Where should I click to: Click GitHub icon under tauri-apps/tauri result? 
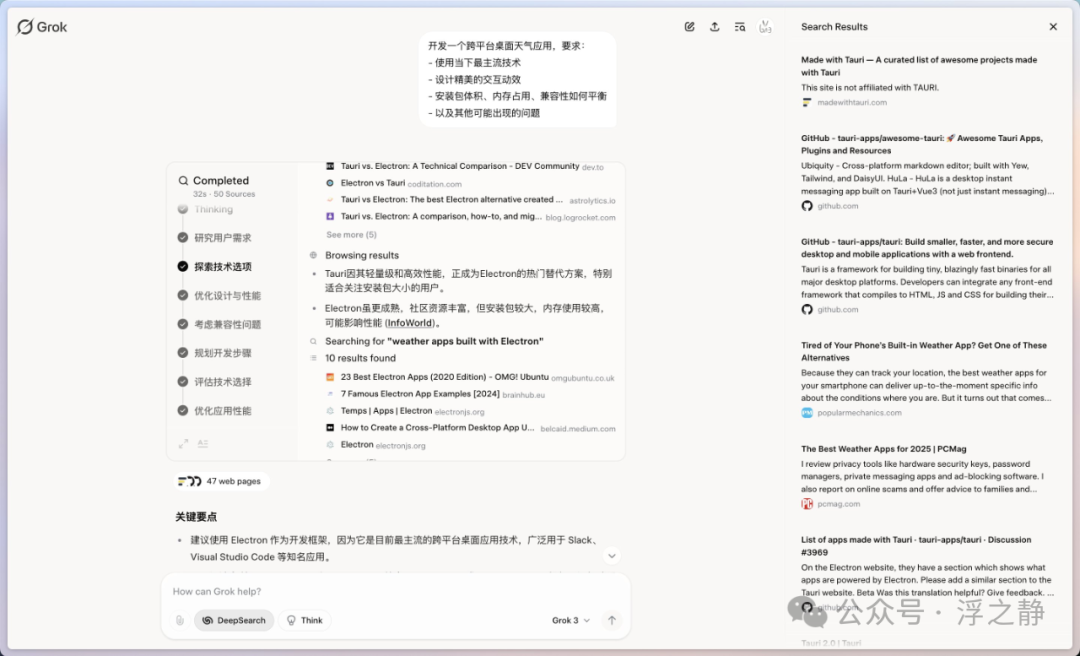pyautogui.click(x=807, y=309)
